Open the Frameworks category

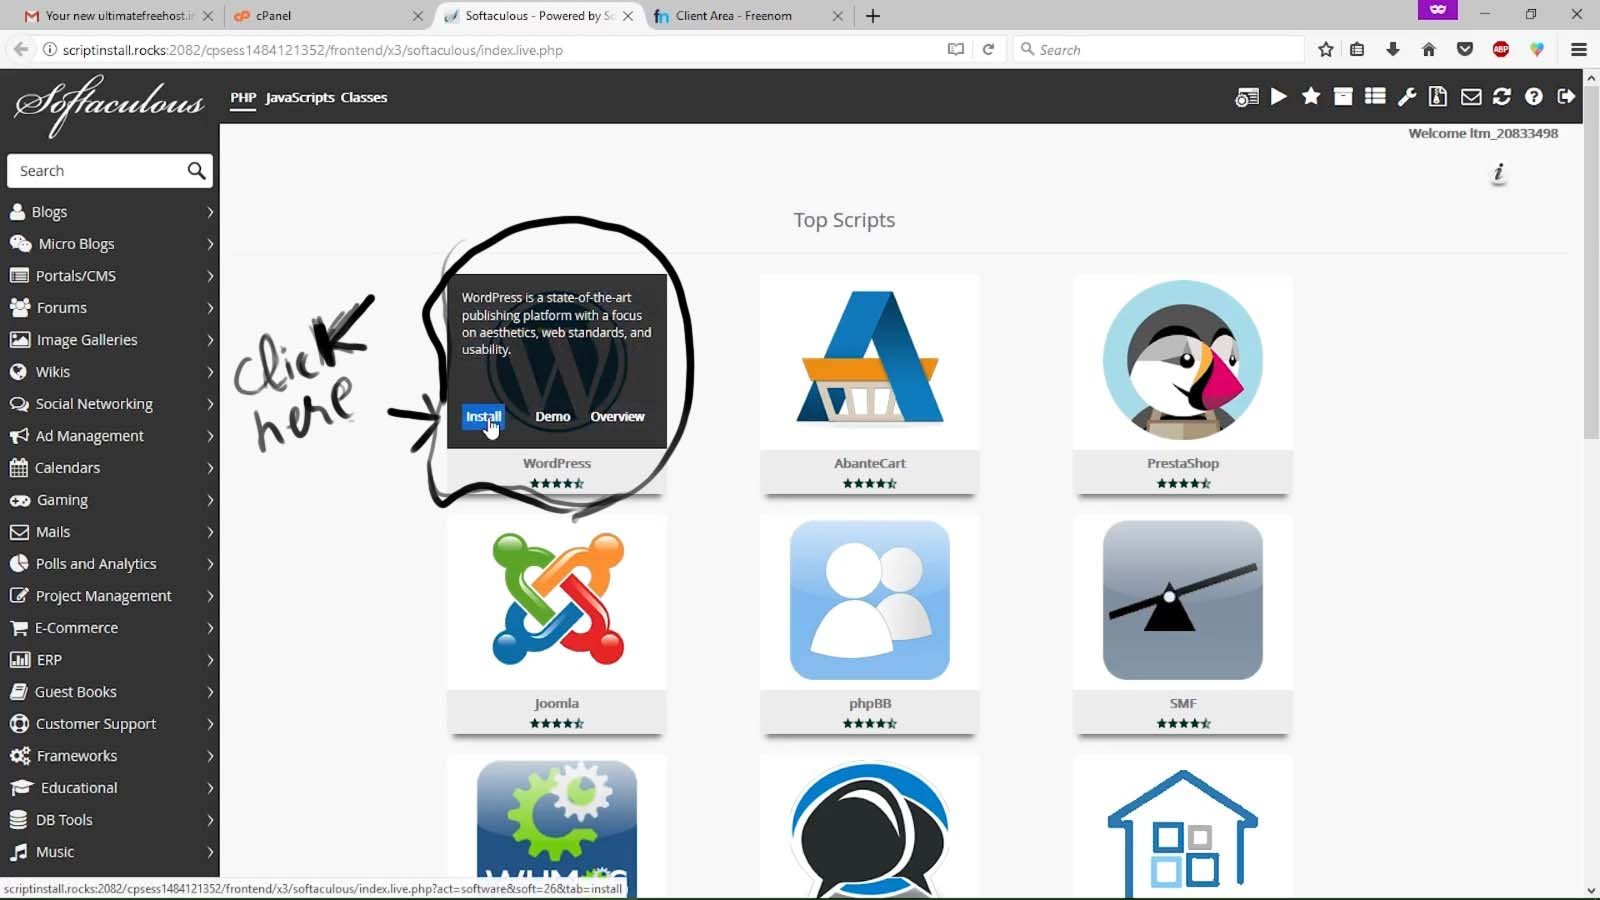(110, 756)
